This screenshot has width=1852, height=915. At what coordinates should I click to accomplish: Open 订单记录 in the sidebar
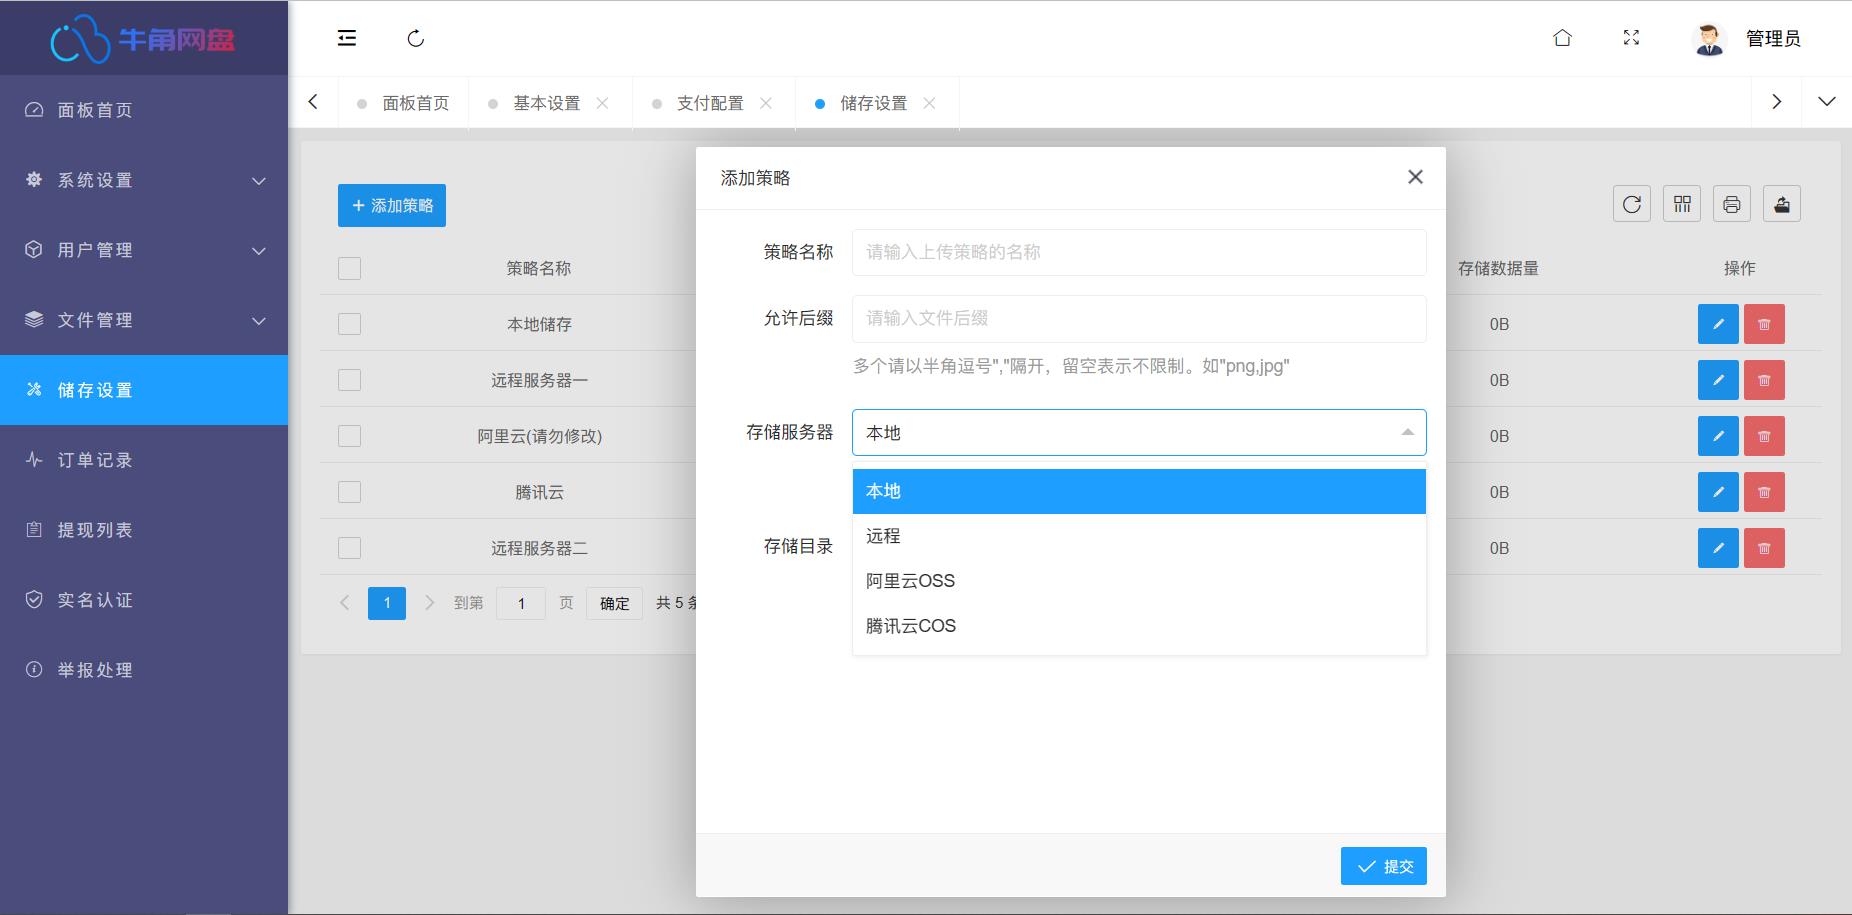click(144, 460)
